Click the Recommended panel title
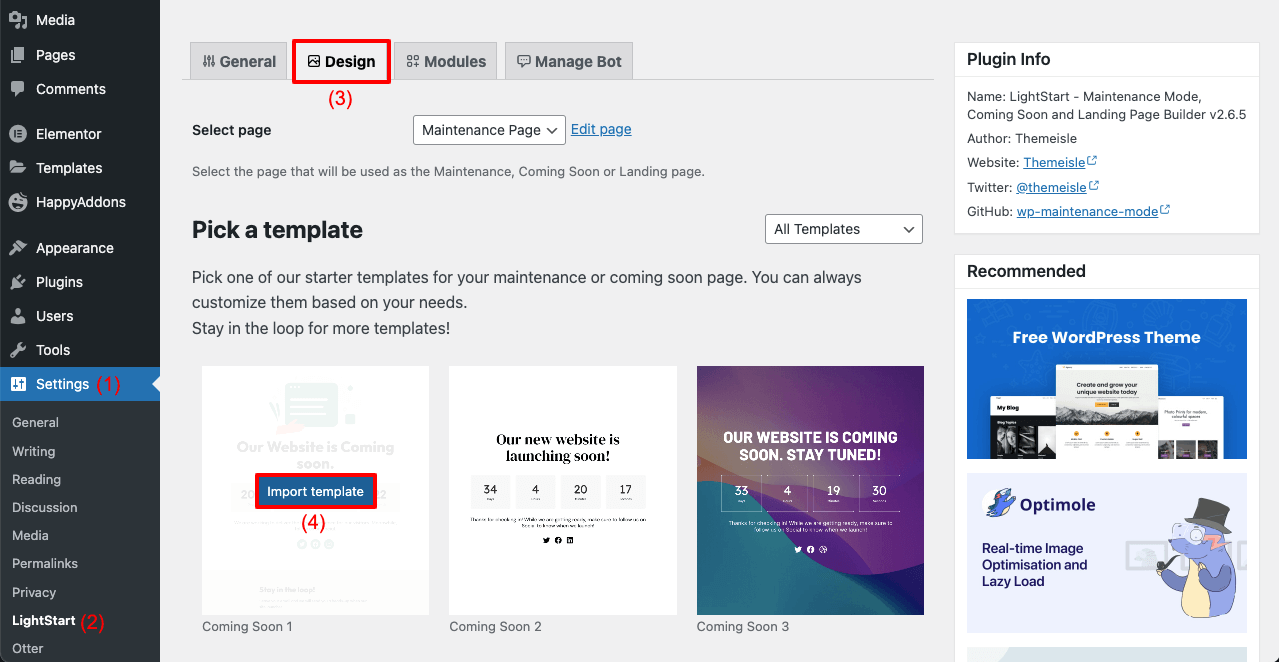This screenshot has height=662, width=1279. click(1026, 271)
